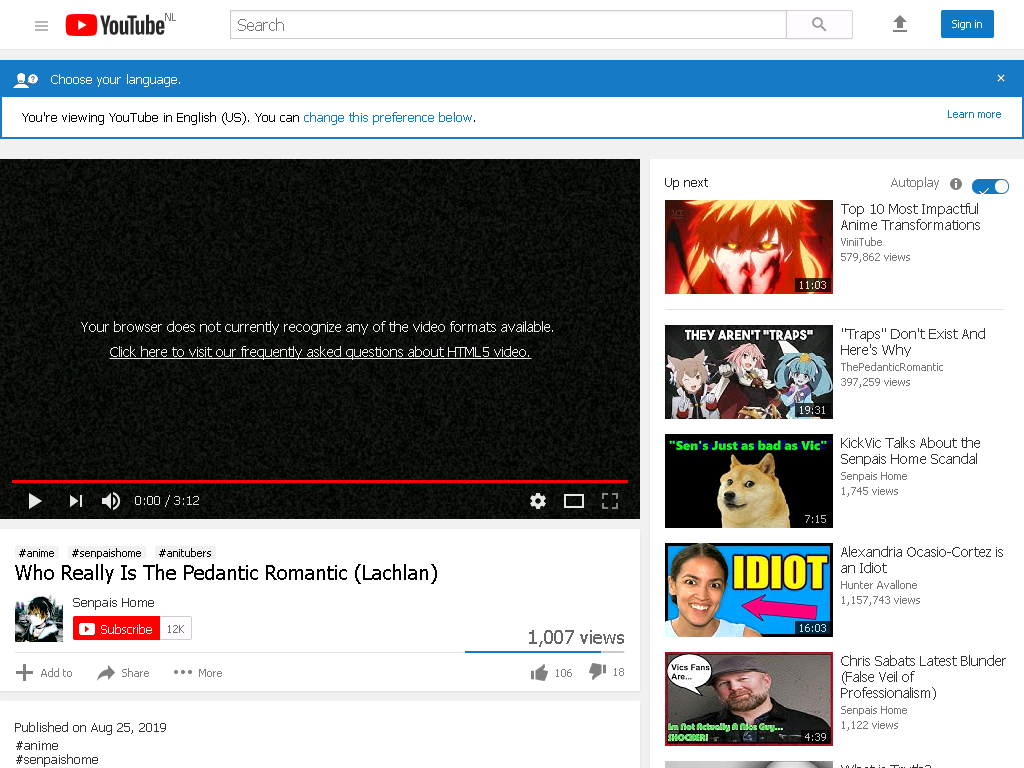Skip to next video

coord(76,501)
